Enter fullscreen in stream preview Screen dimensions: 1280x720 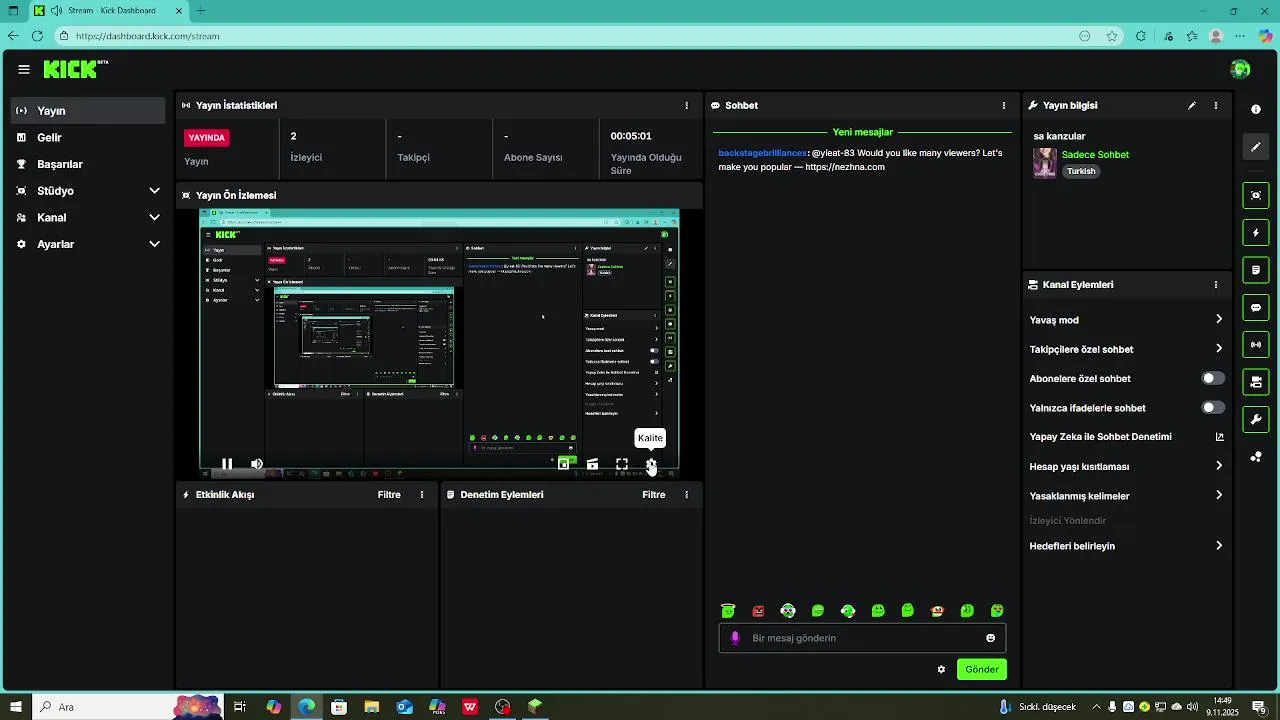pyautogui.click(x=622, y=464)
